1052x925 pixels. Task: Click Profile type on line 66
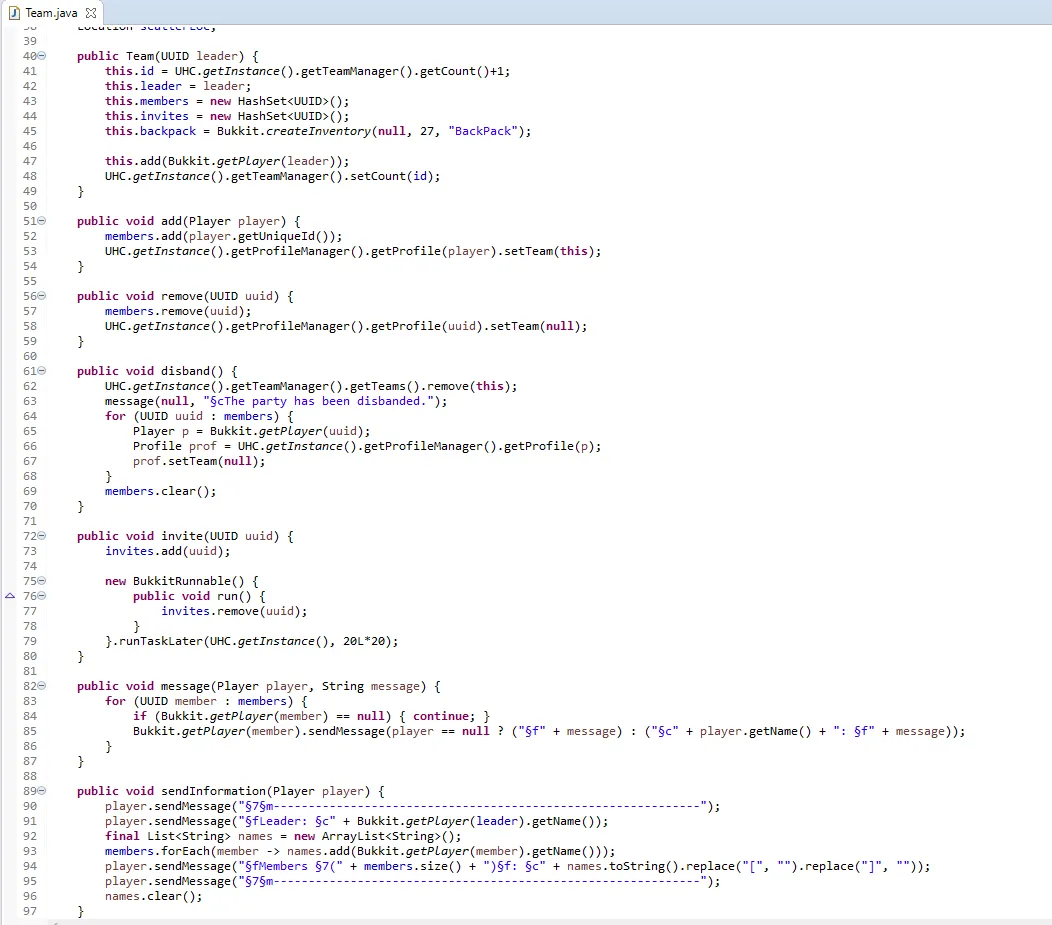[157, 447]
